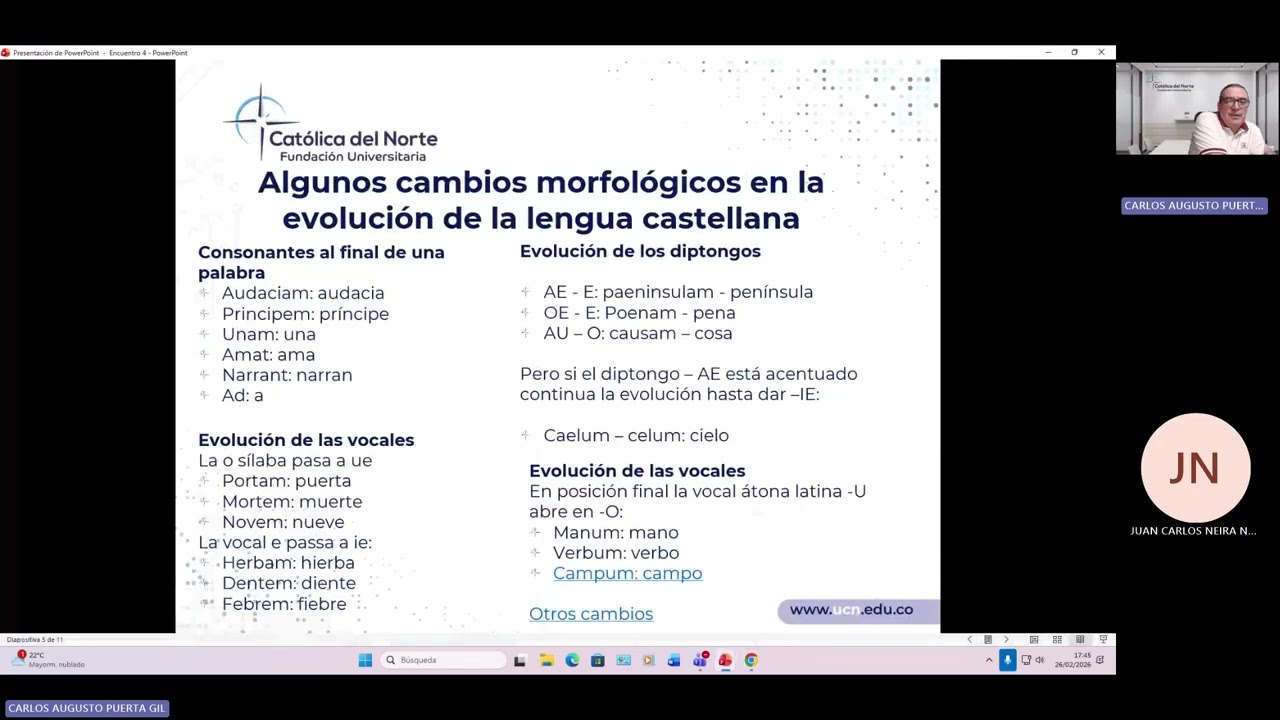This screenshot has width=1280, height=720.
Task: Click the bullet 'Audaciam: audacia'
Action: (x=303, y=293)
